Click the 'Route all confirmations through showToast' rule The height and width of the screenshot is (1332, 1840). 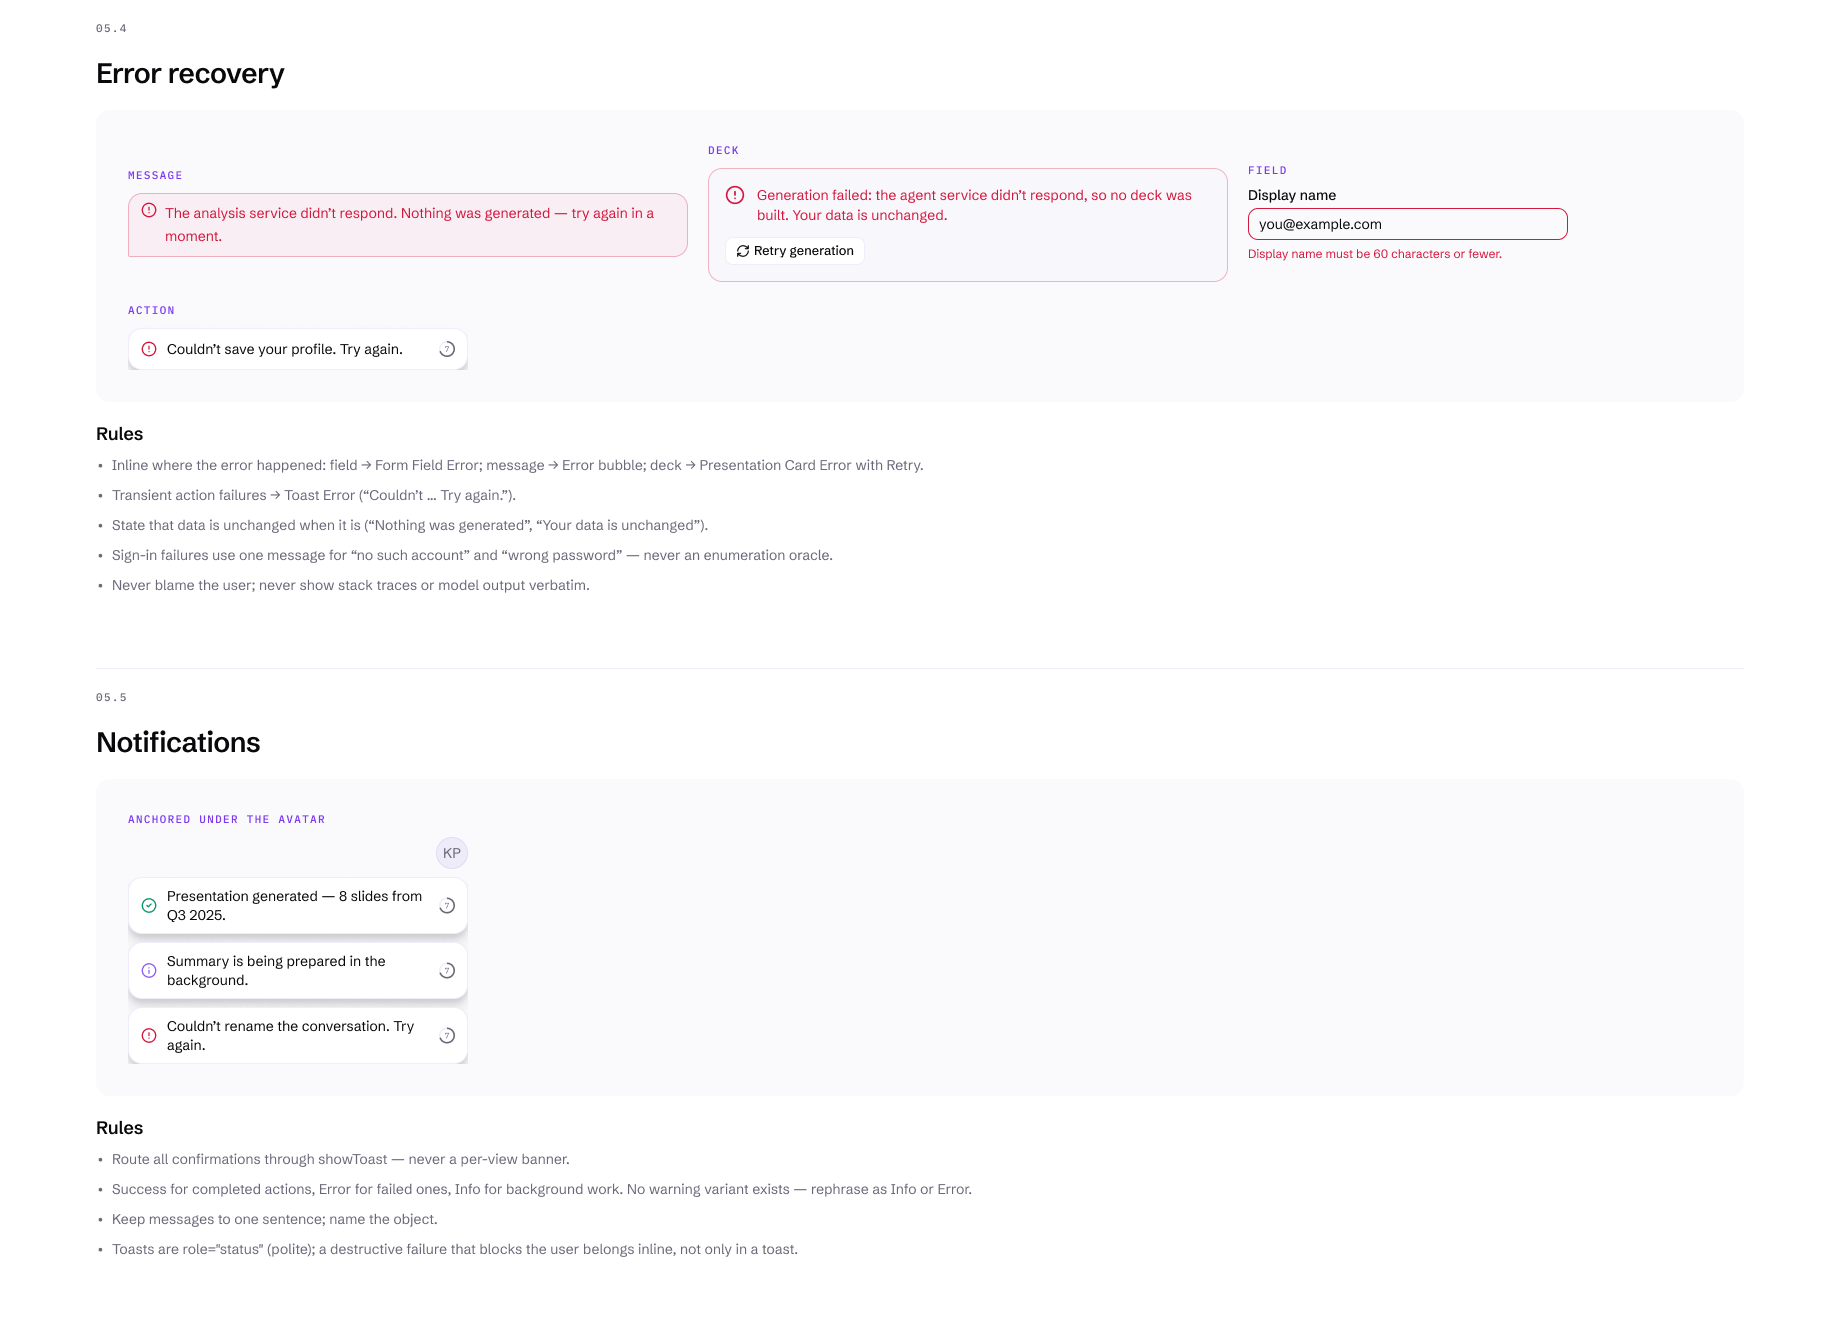tap(341, 1160)
